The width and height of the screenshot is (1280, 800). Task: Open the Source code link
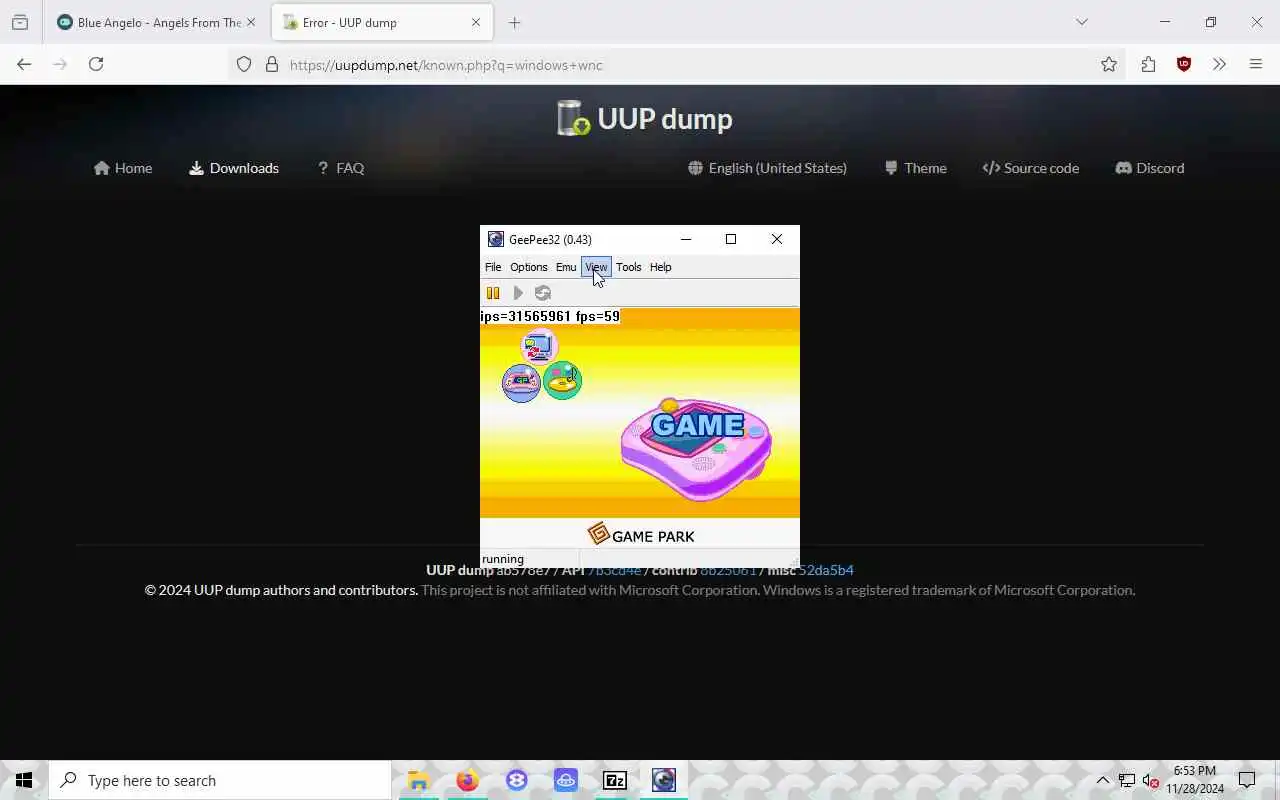coord(1031,168)
